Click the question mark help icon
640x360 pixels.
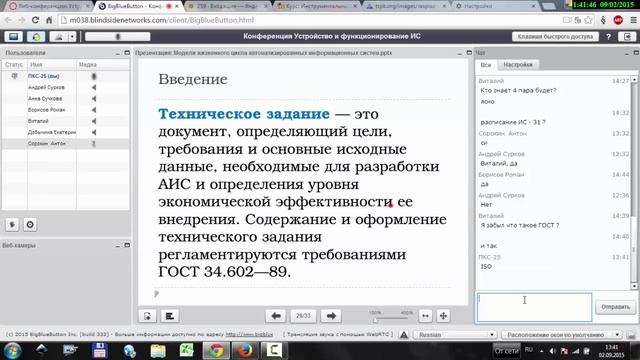click(609, 37)
